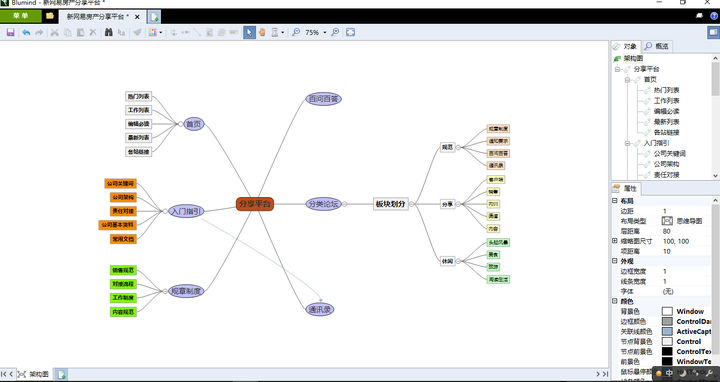Zoom out using the left magnifier icon

296,32
